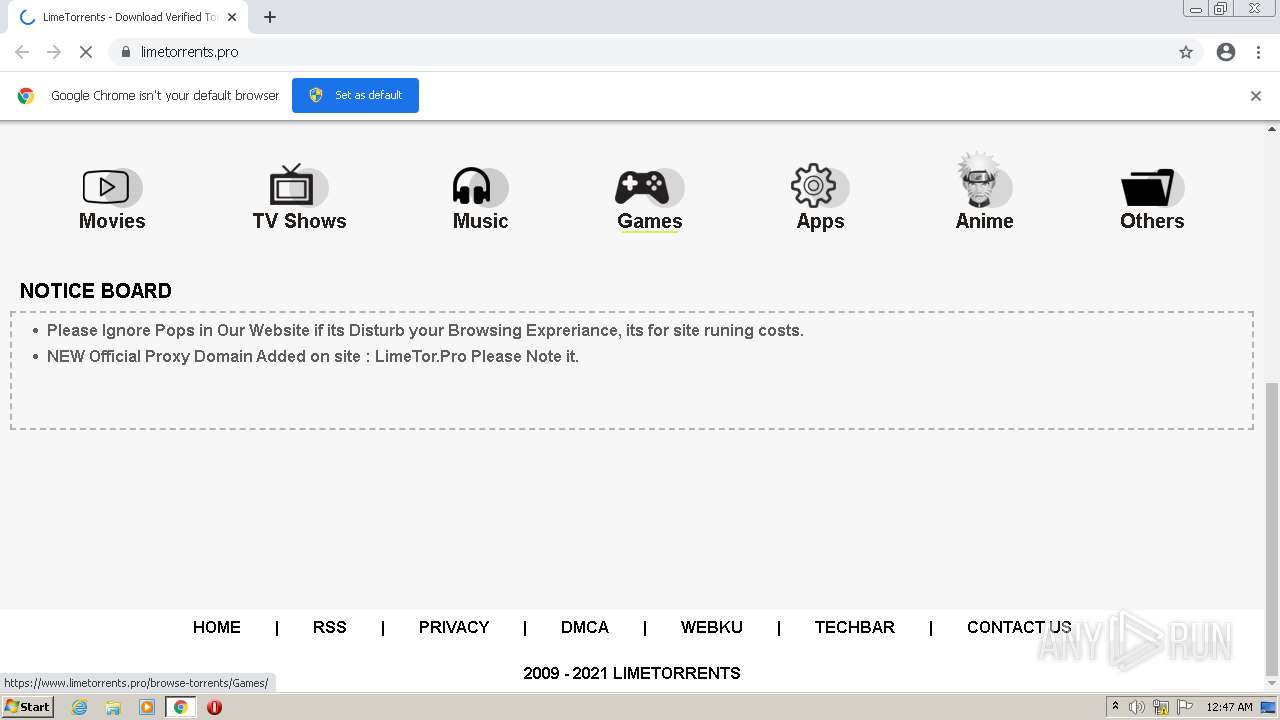Image resolution: width=1280 pixels, height=720 pixels.
Task: Click the Apps text label
Action: point(820,221)
